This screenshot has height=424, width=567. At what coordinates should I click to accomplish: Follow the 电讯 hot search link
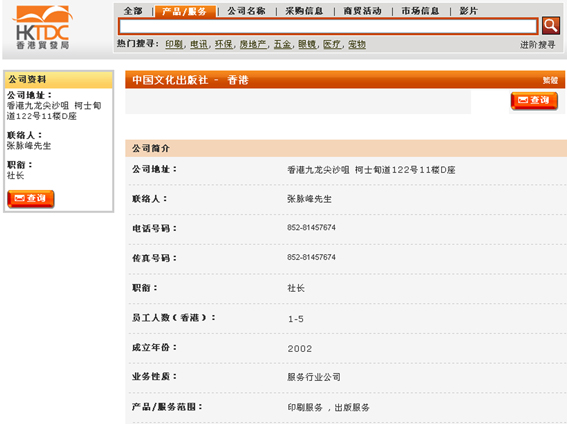pos(199,44)
